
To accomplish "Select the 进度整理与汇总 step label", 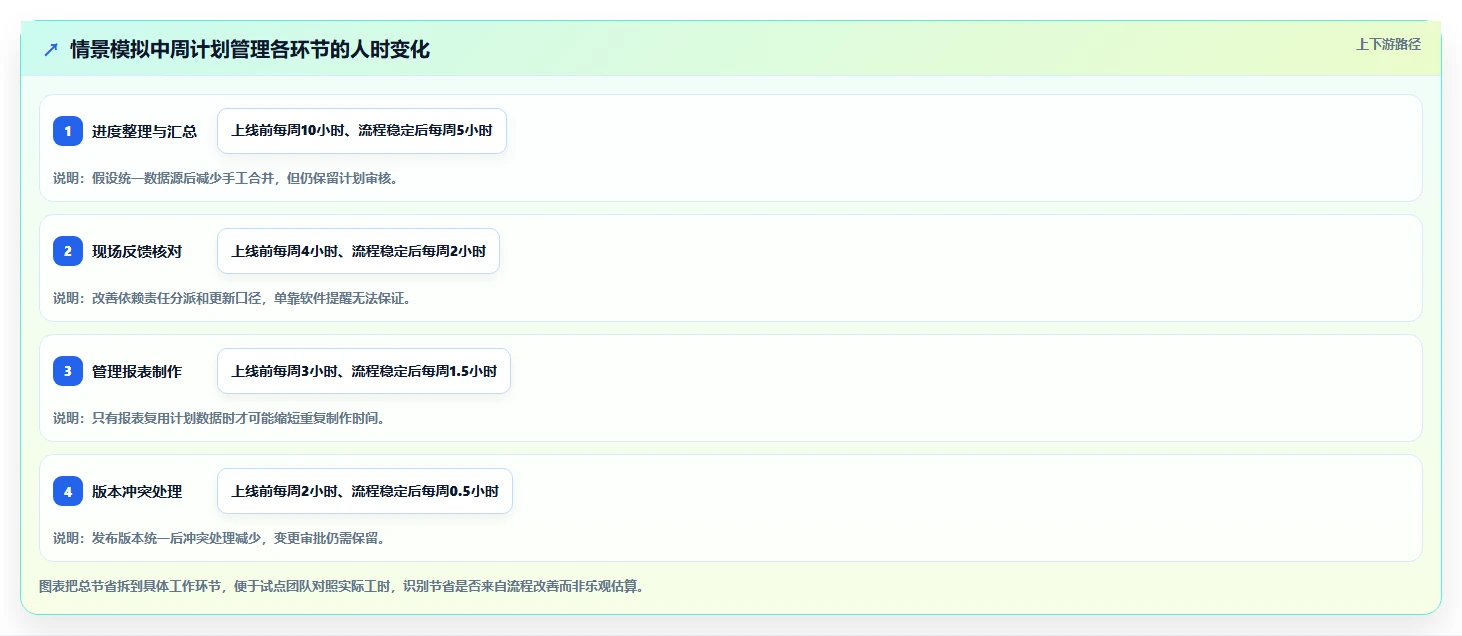I will (x=144, y=131).
